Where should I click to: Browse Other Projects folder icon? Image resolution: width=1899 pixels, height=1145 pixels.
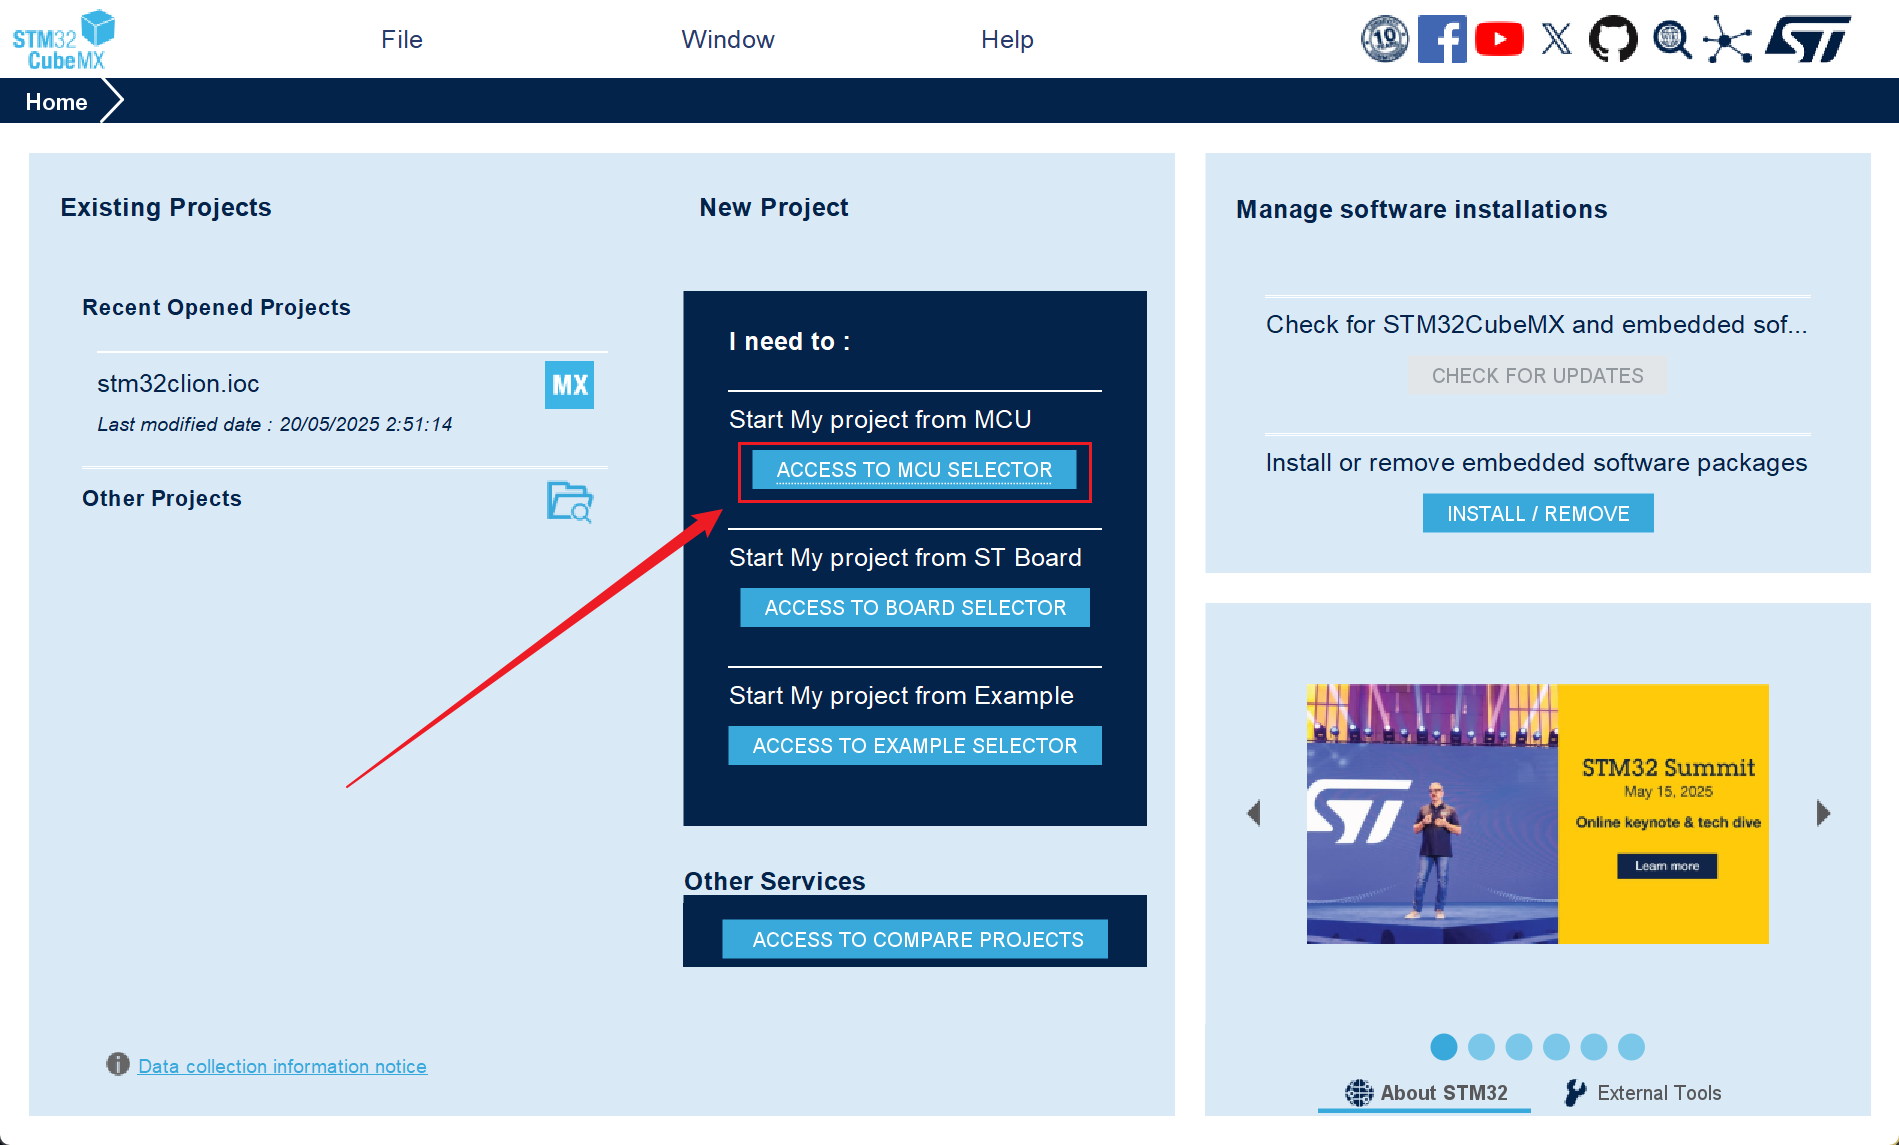(x=570, y=501)
